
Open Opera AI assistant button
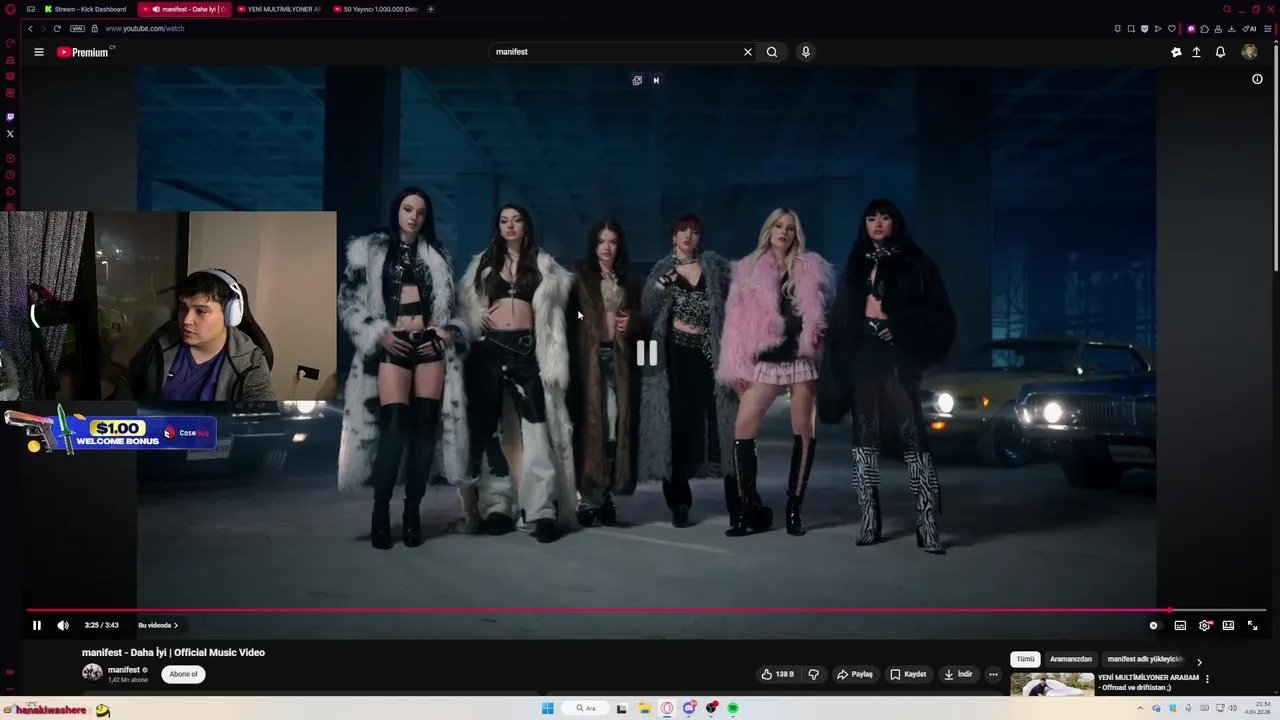[x=1249, y=28]
